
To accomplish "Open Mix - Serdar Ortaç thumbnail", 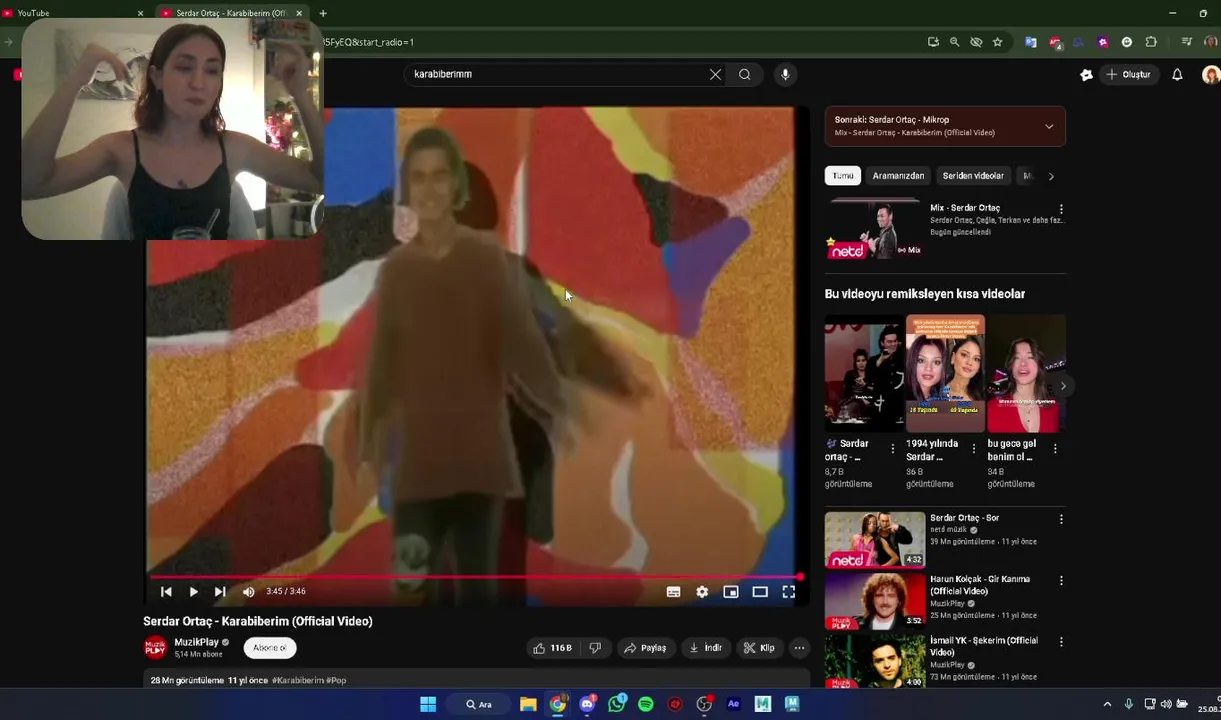I will click(x=874, y=229).
